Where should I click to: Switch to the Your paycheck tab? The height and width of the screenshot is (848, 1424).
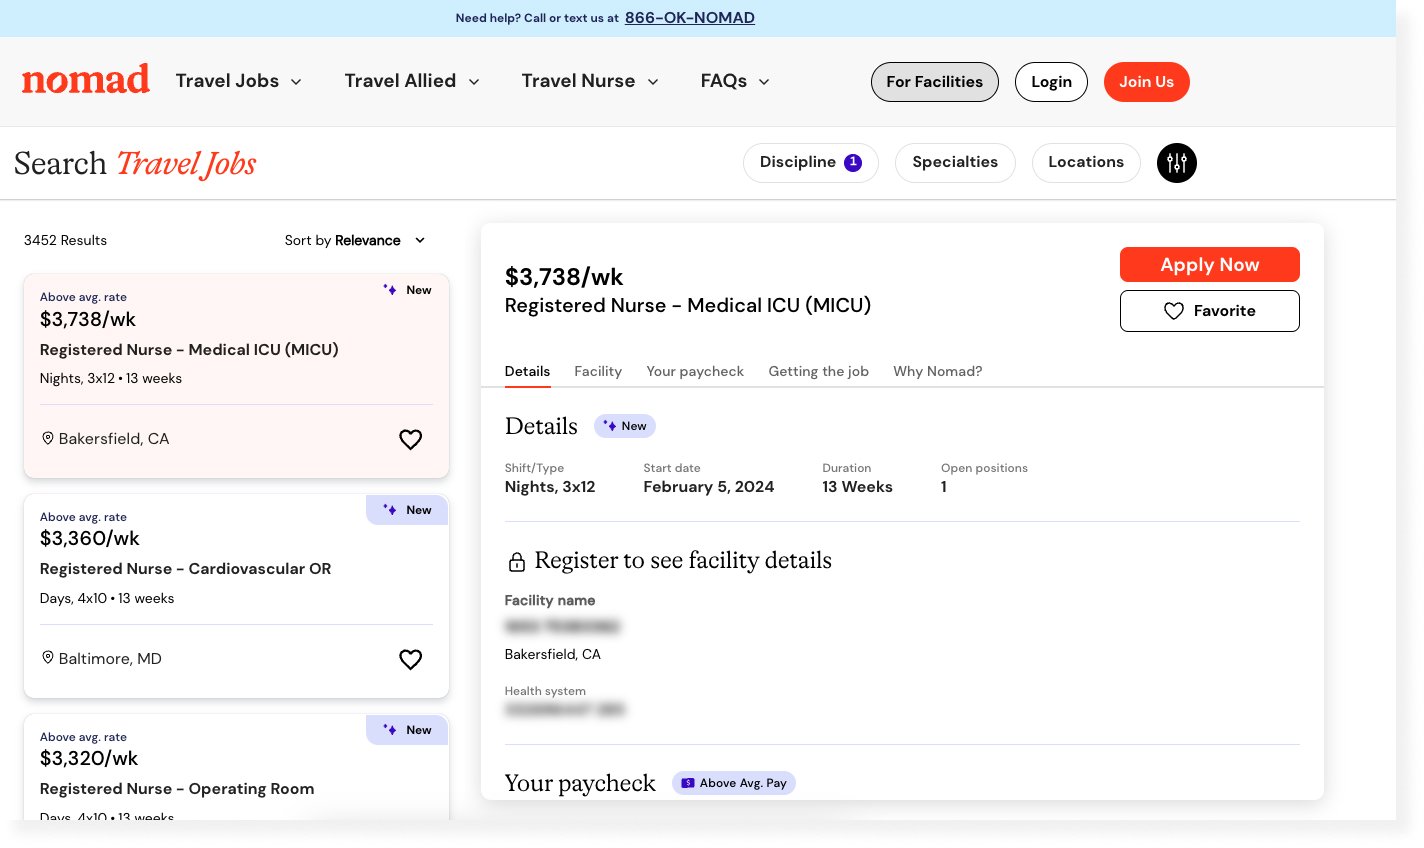pos(695,371)
